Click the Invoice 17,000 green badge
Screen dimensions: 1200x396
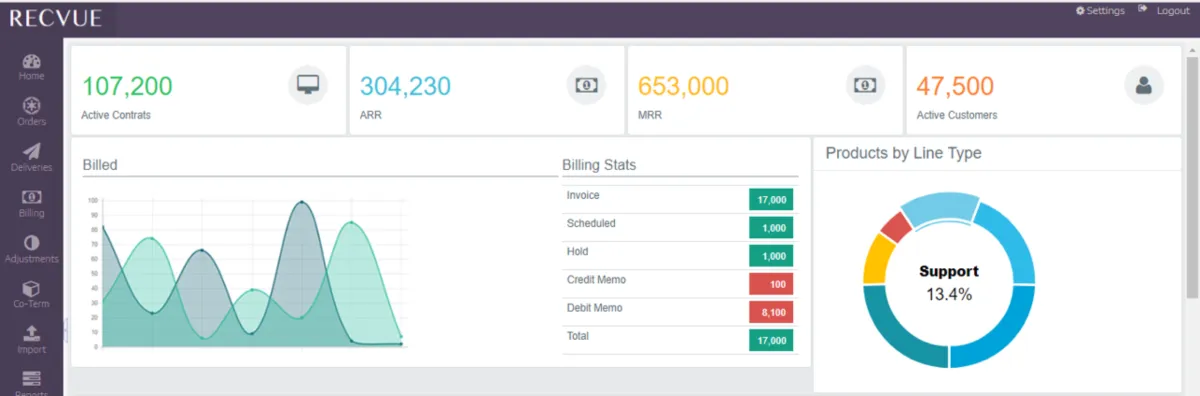click(x=771, y=200)
